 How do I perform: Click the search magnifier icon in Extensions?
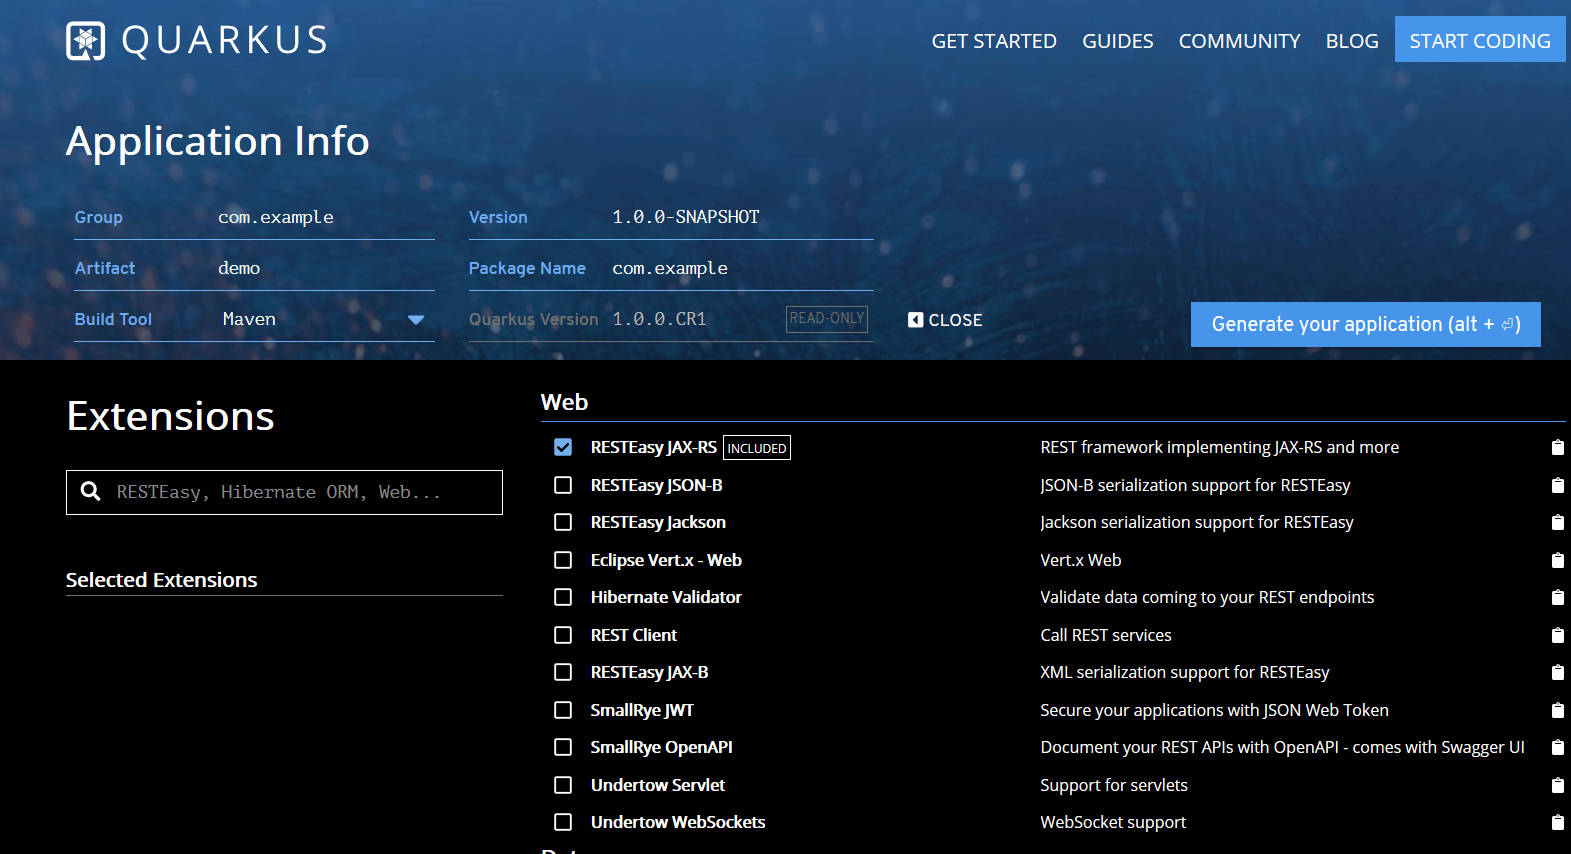(91, 492)
